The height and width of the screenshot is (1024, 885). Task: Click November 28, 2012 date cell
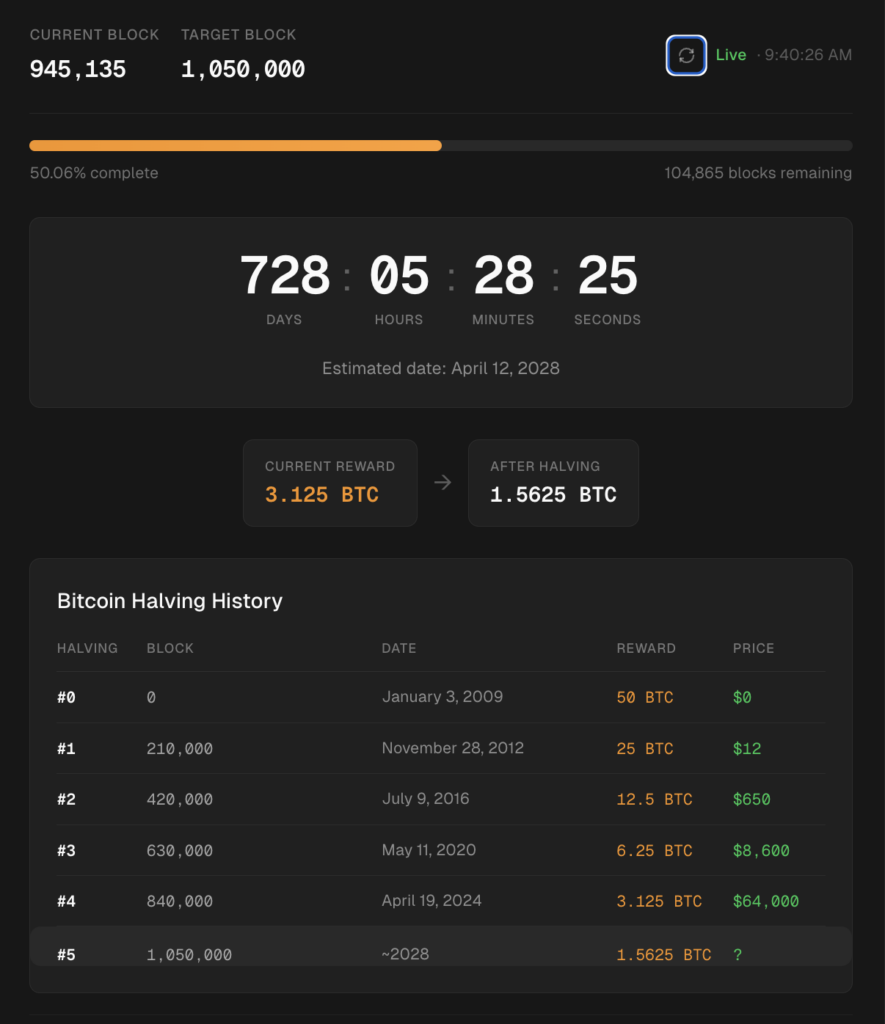453,748
